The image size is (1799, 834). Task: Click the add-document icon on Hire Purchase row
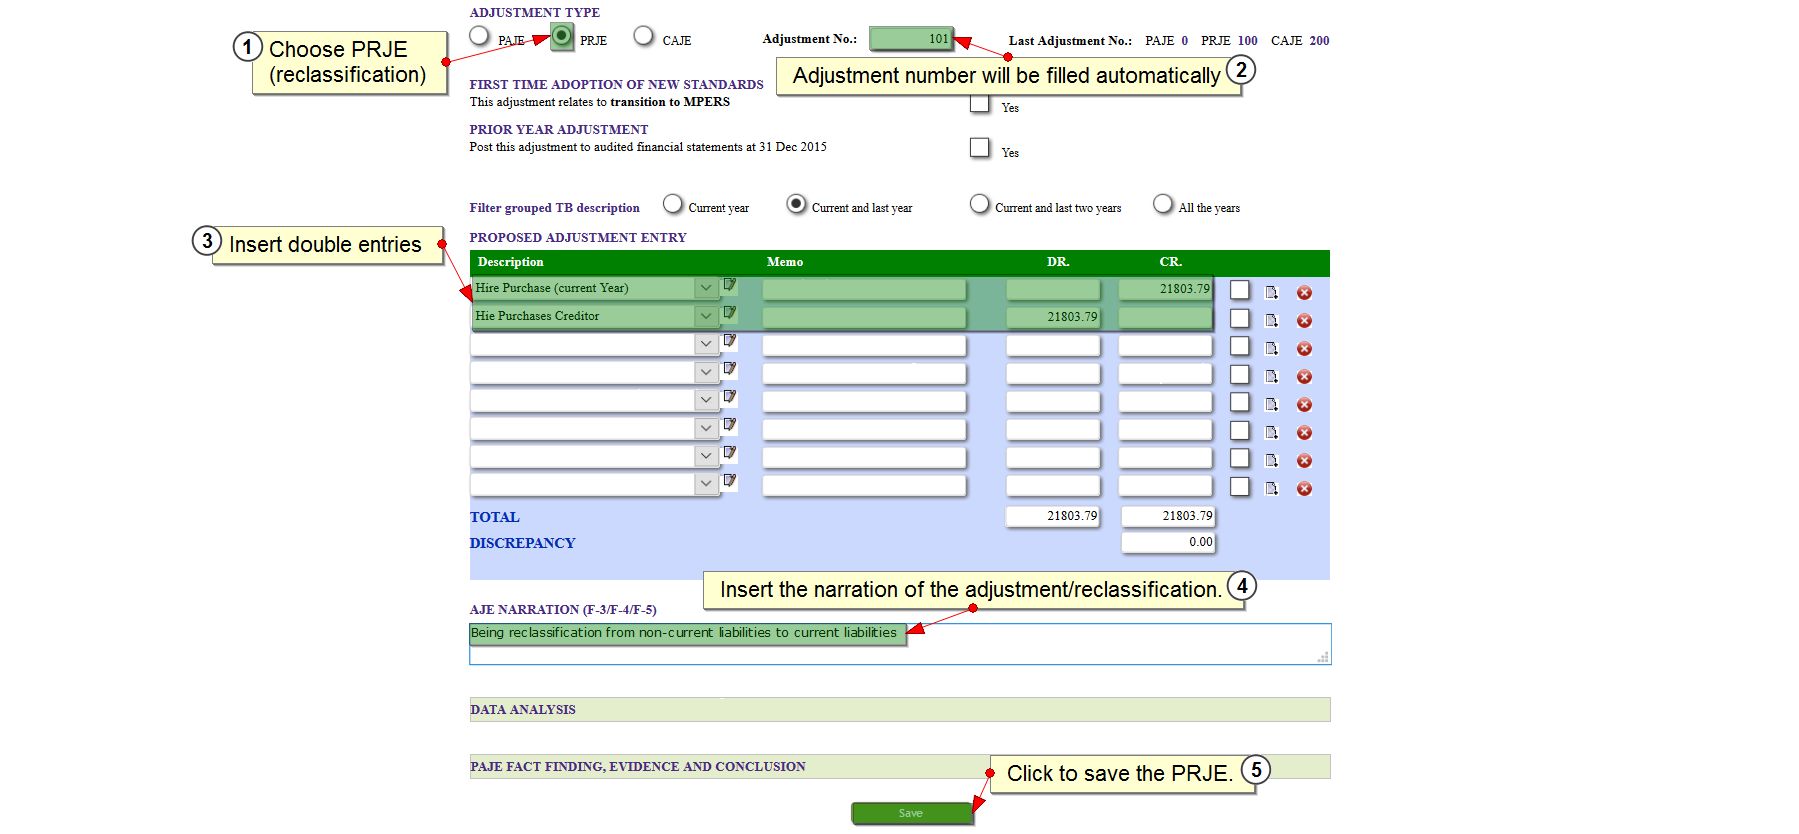[1271, 293]
